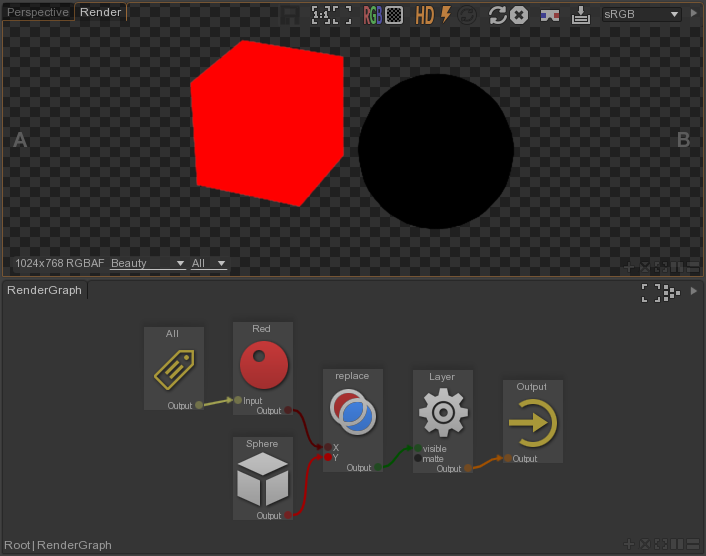Image resolution: width=706 pixels, height=556 pixels.
Task: Switch to the Perspective tab
Action: click(x=38, y=13)
